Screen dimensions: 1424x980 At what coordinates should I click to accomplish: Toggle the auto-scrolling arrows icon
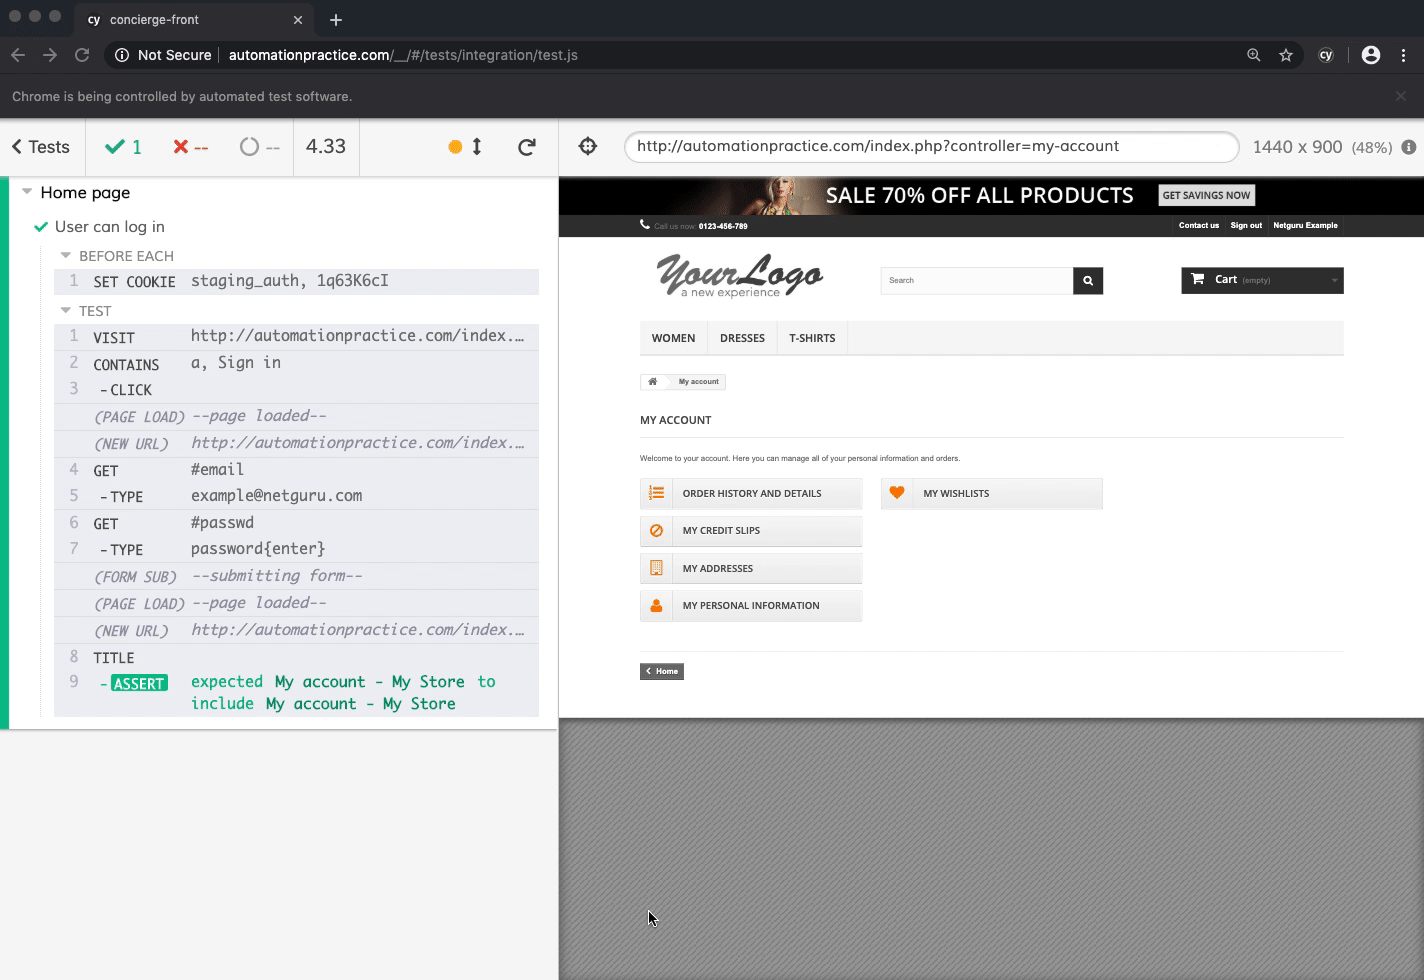coord(477,147)
